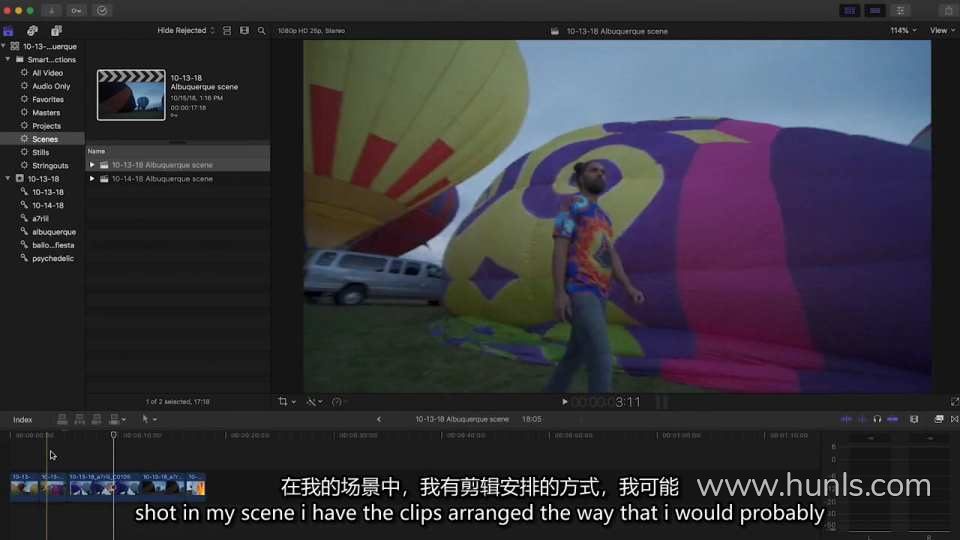Expand the 10-14-18 Albuquerque scene row
The height and width of the screenshot is (540, 960).
pyautogui.click(x=92, y=179)
